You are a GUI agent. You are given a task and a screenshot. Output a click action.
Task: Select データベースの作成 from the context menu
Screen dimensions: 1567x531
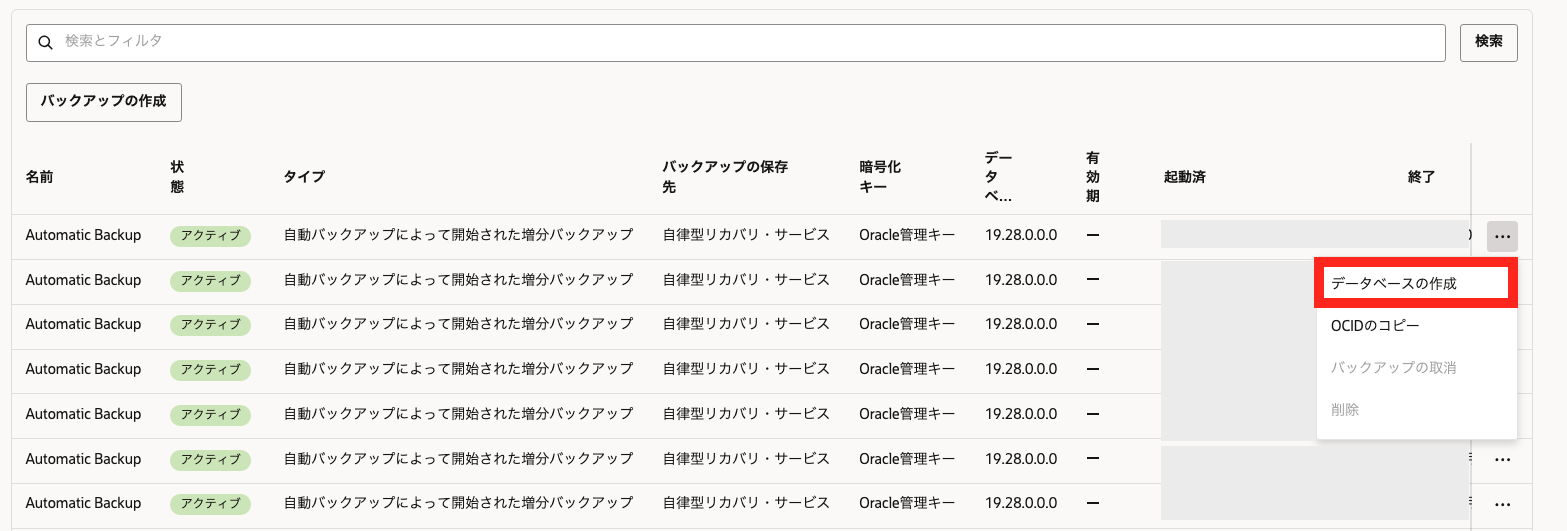(x=1415, y=283)
